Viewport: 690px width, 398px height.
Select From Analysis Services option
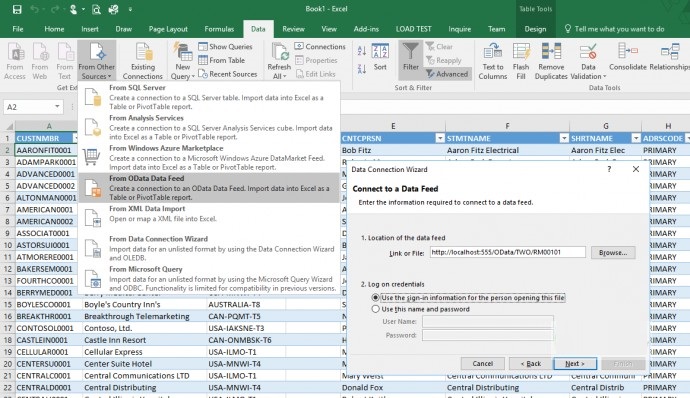[x=209, y=127]
